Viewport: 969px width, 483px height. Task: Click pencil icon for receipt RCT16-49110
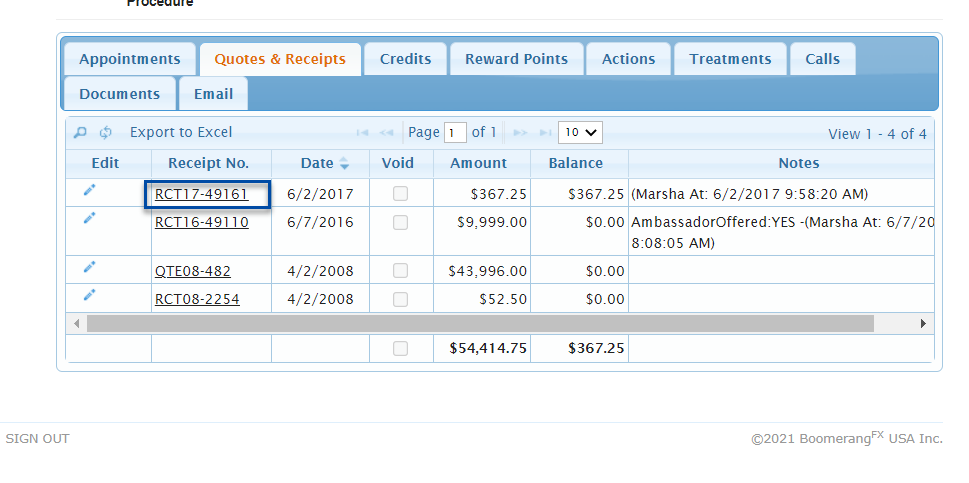point(90,218)
